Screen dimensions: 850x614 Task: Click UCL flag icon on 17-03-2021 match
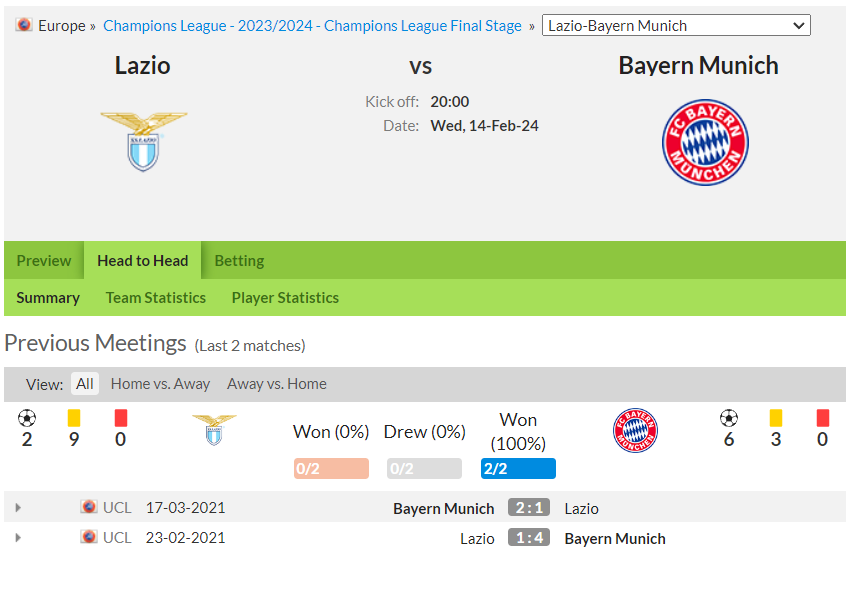click(x=88, y=507)
